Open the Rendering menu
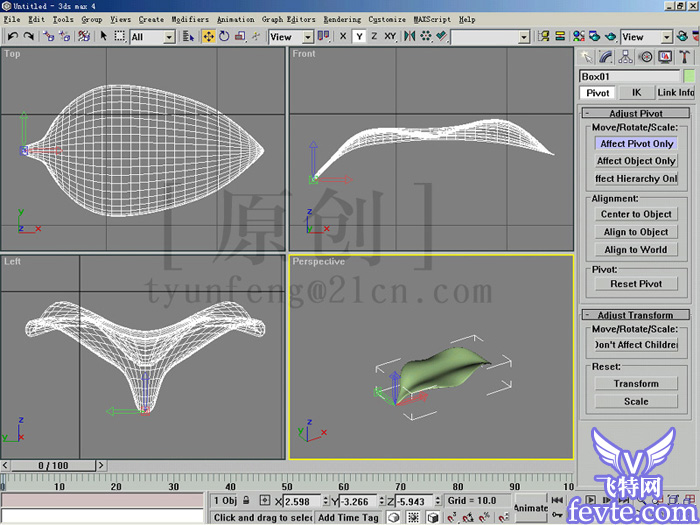The image size is (700, 525). [x=342, y=19]
